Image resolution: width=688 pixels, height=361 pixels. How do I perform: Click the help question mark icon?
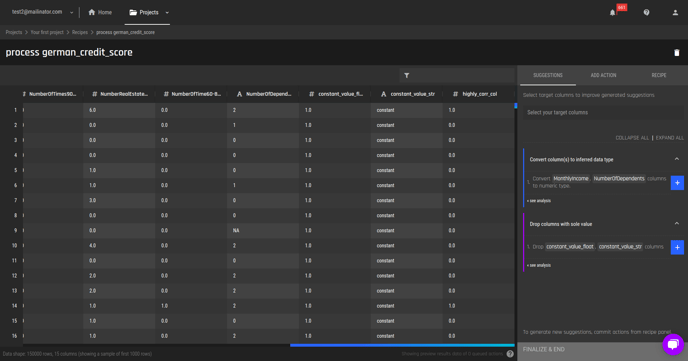pyautogui.click(x=646, y=12)
